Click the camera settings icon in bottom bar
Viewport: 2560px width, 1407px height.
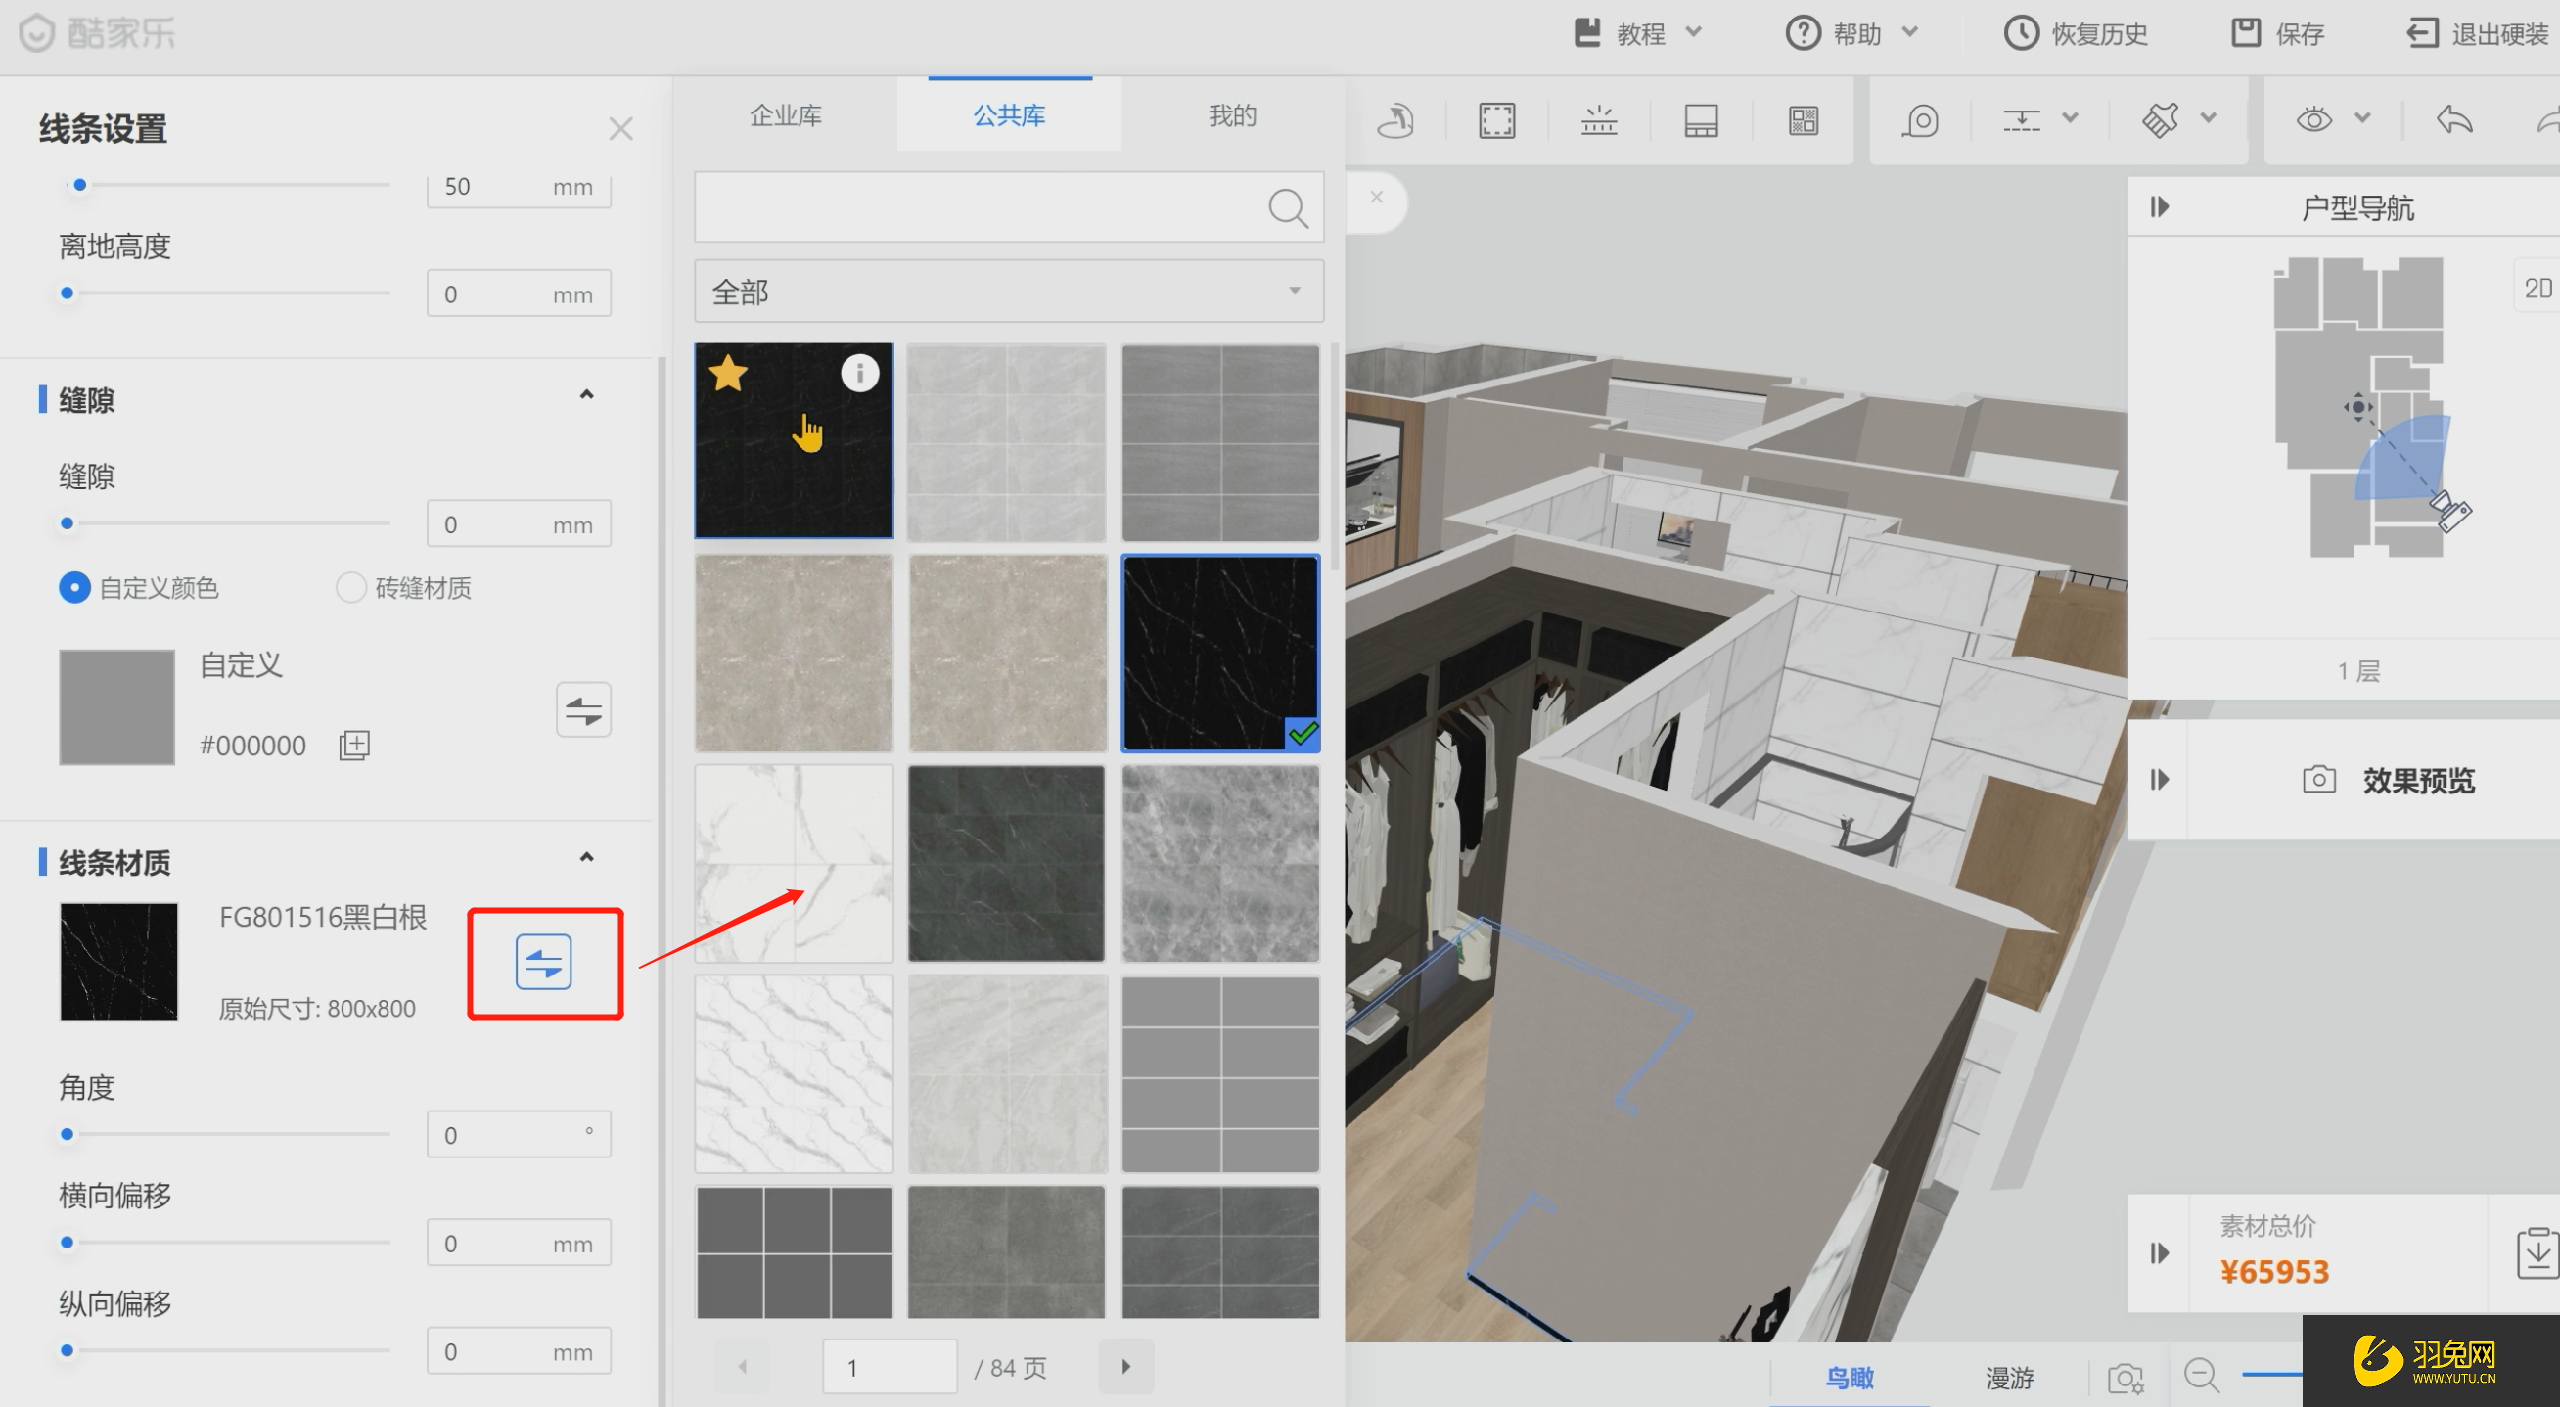pyautogui.click(x=2125, y=1377)
